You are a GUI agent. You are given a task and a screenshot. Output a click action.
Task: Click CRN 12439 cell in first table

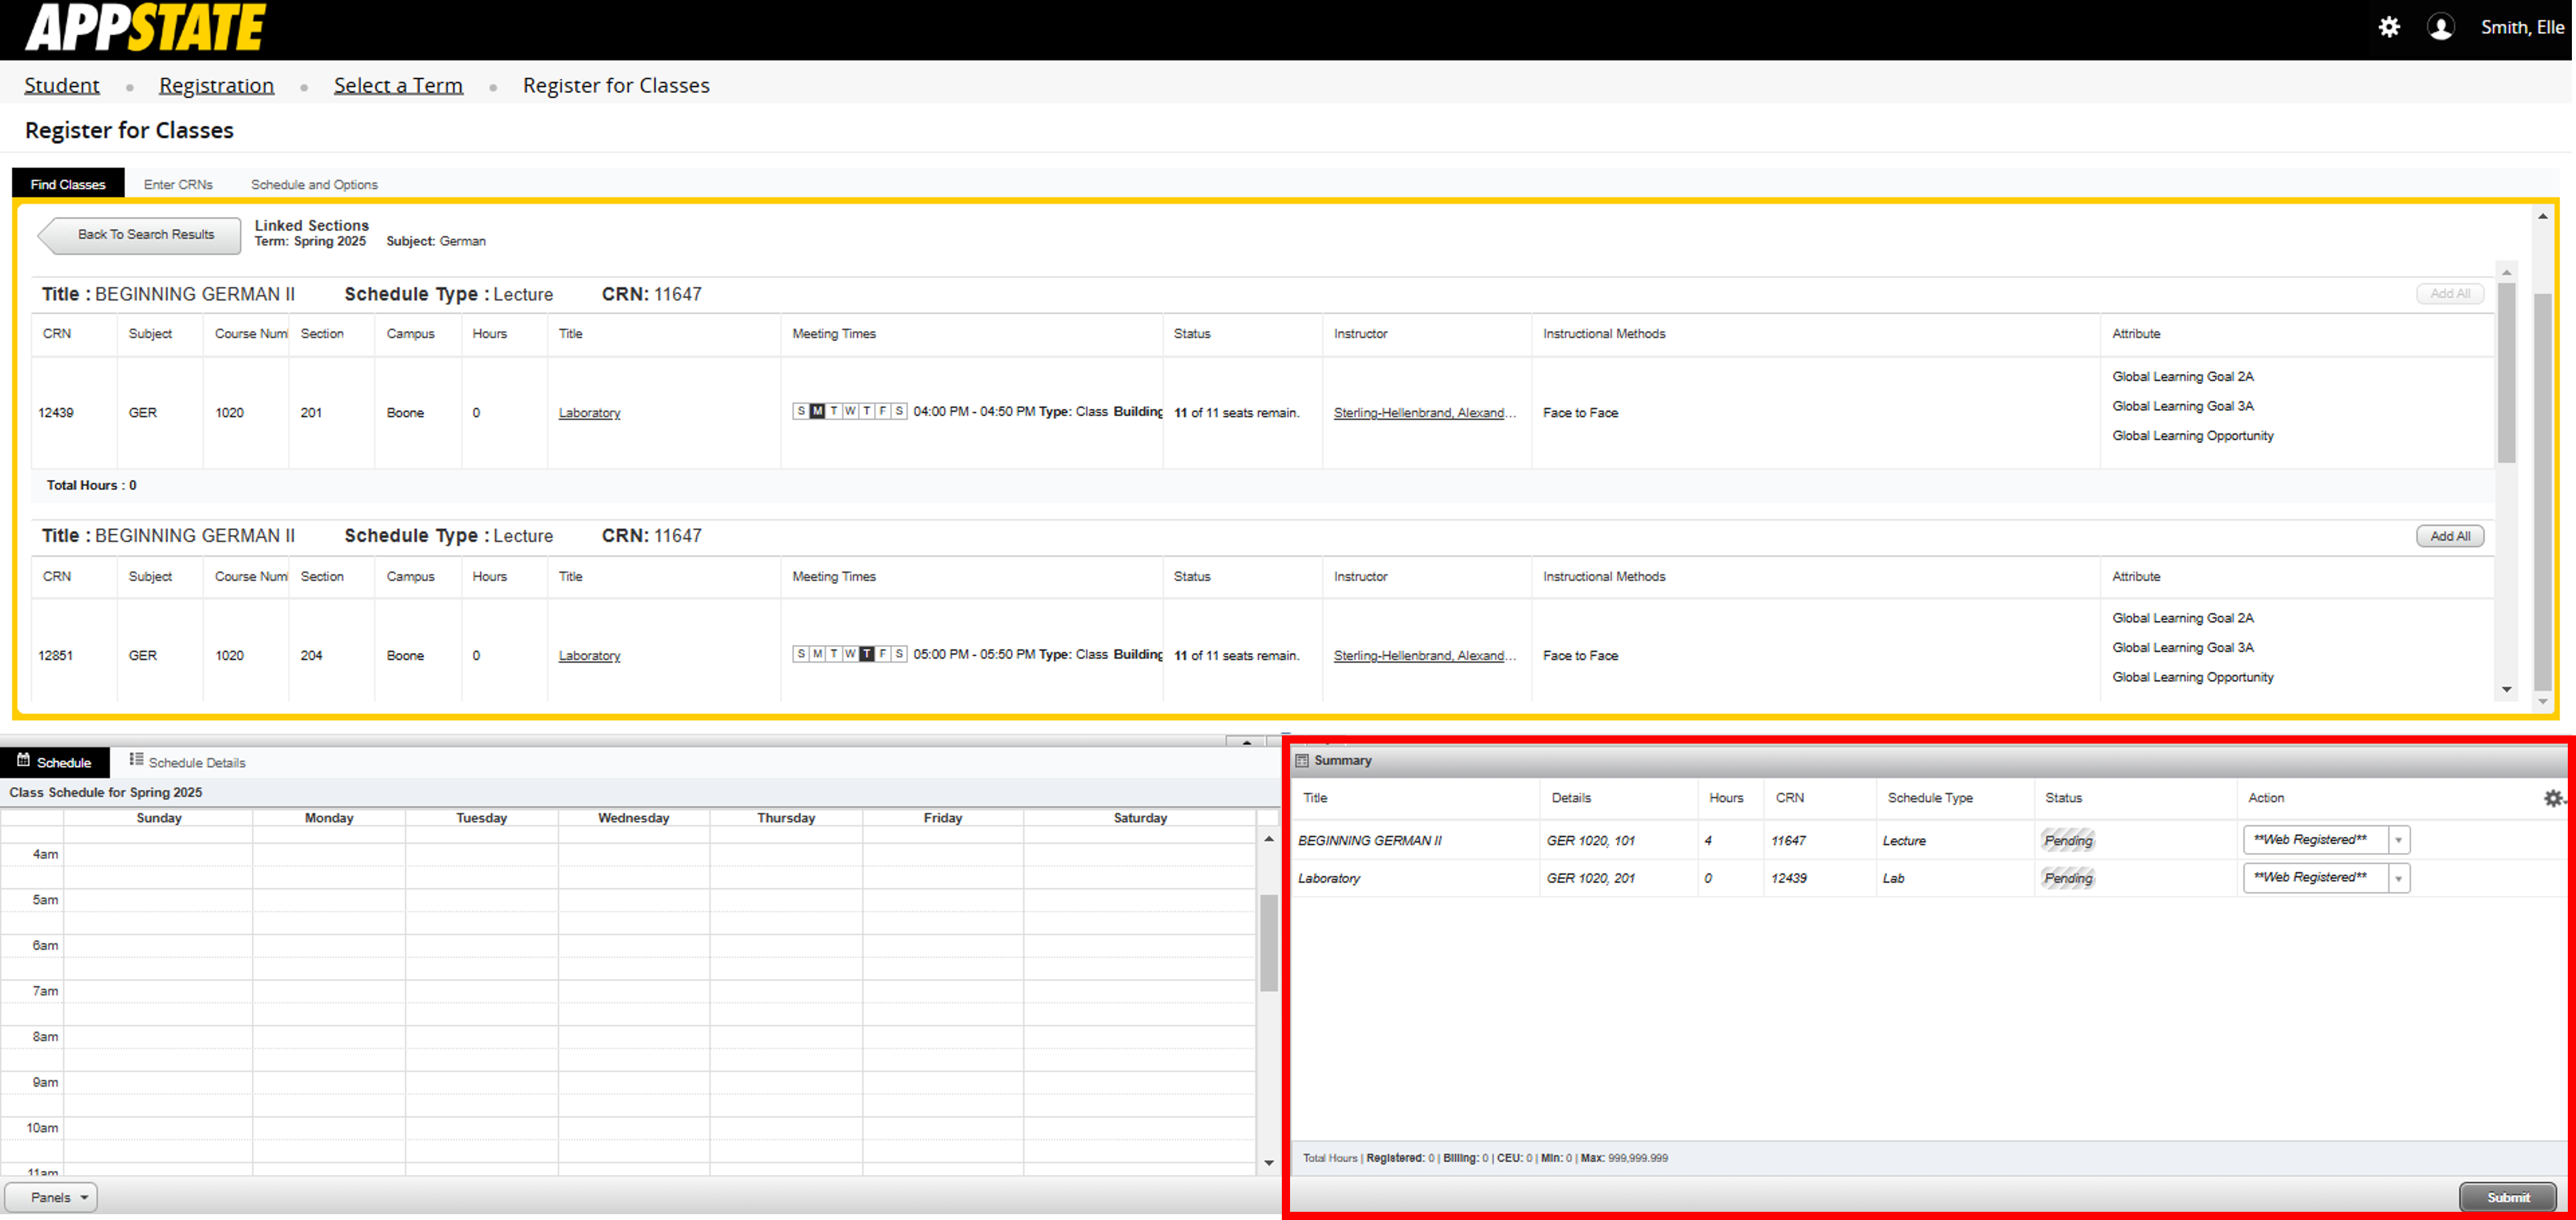click(56, 413)
